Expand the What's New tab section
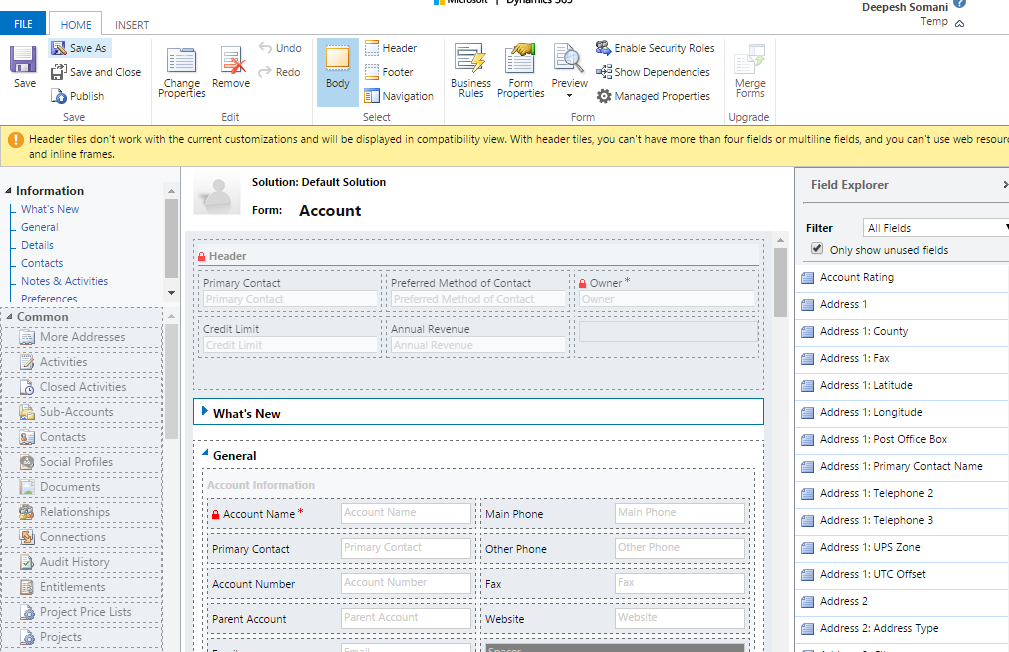This screenshot has width=1009, height=652. tap(205, 411)
